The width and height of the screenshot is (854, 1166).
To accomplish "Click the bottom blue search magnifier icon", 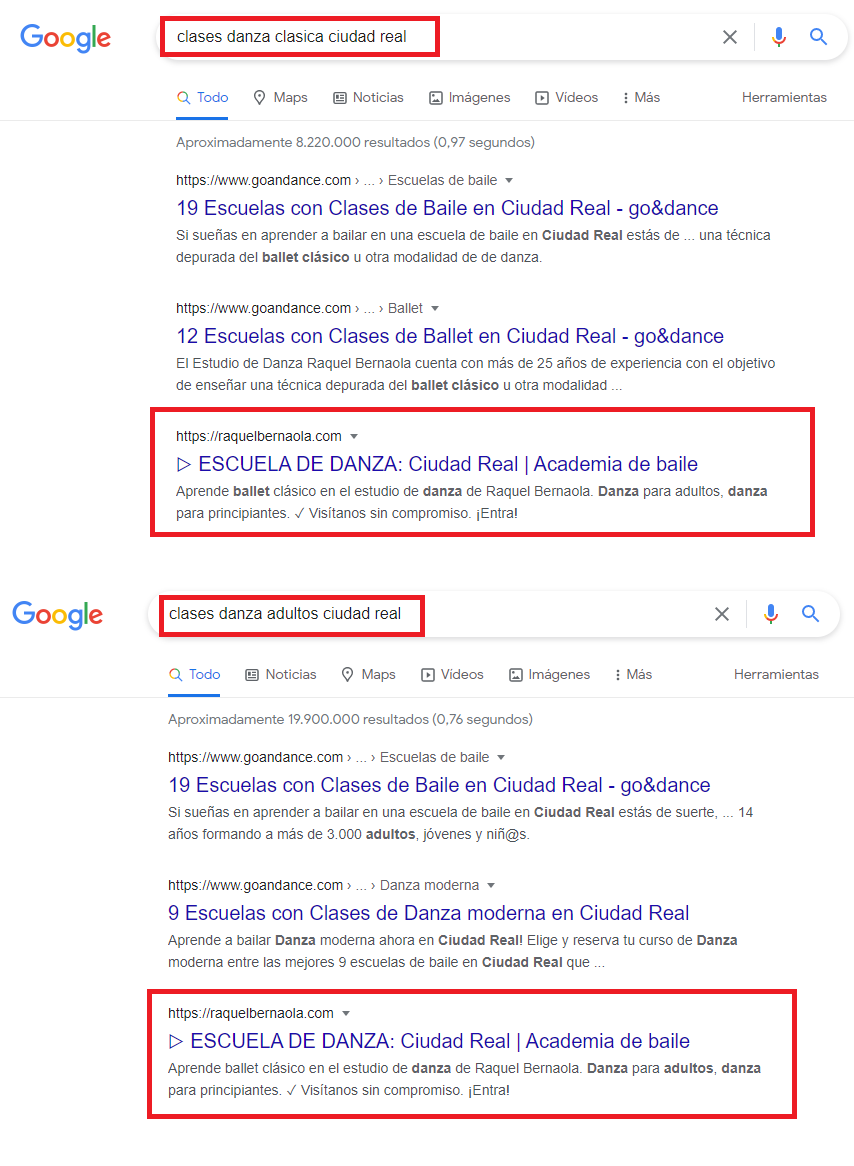I will click(x=810, y=613).
